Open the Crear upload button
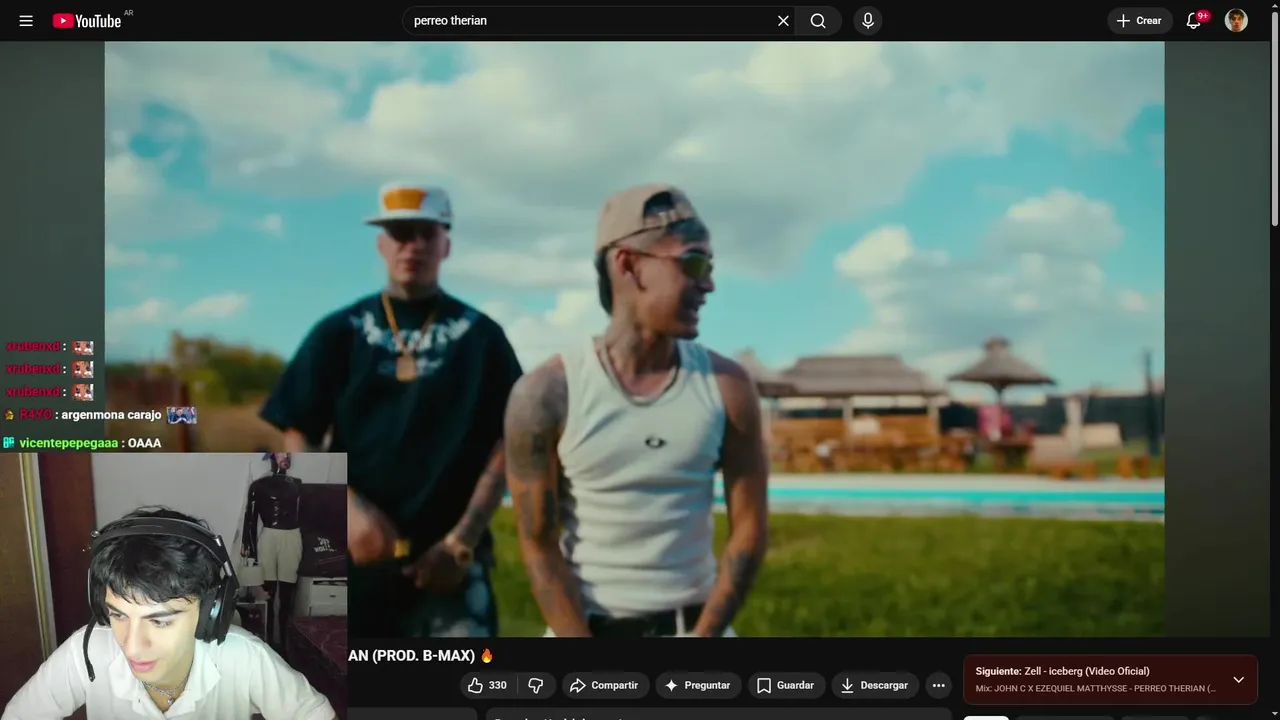The image size is (1280, 720). pos(1140,21)
